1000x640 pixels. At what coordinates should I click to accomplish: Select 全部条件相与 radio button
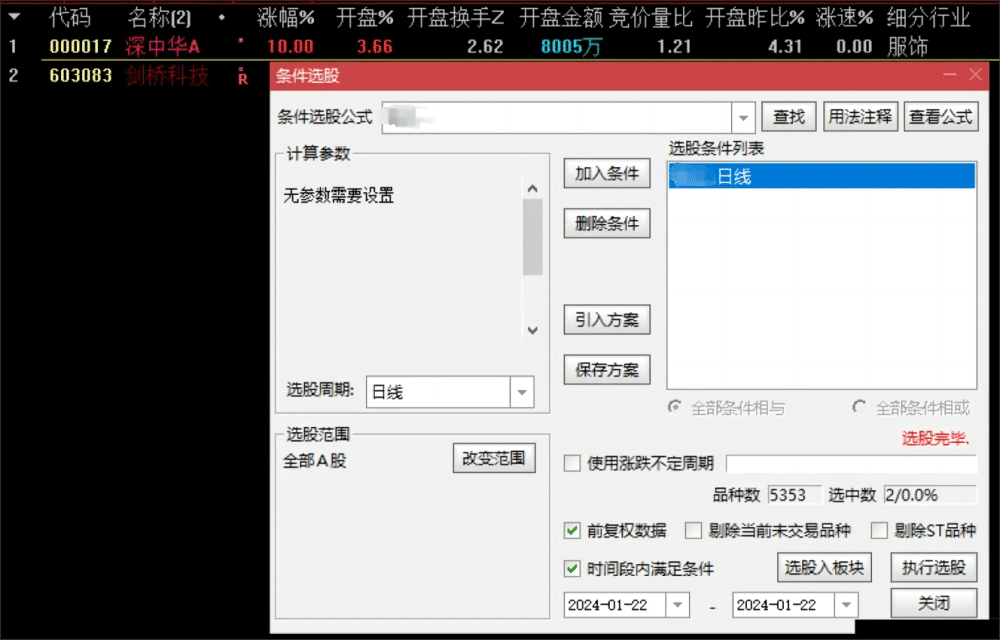pos(674,407)
